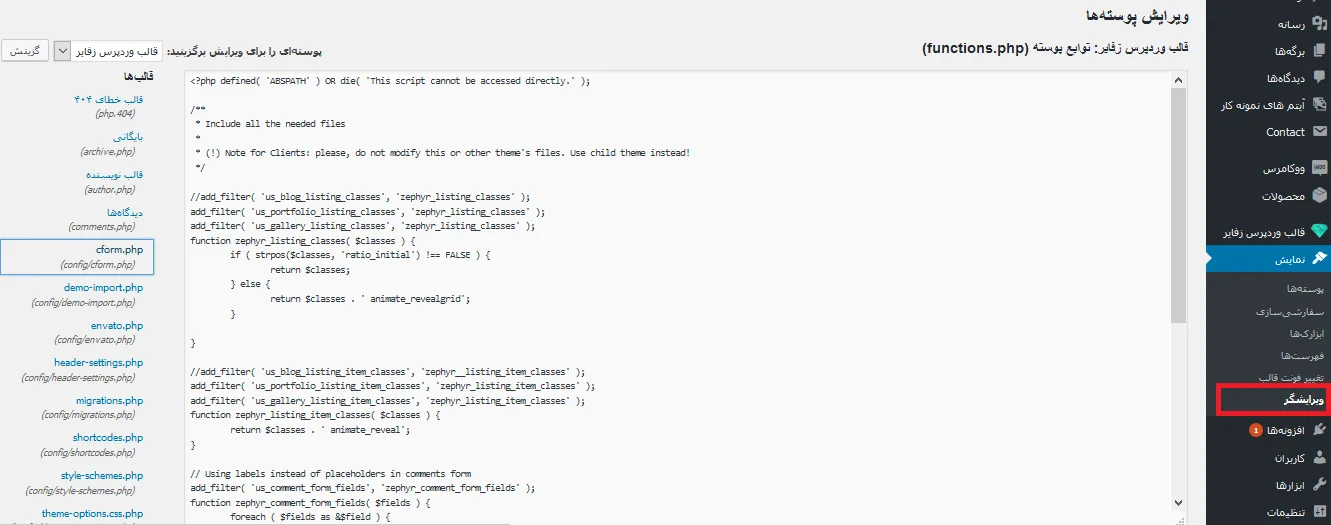
Task: Click the media (رسانه) menu label
Action: 1291,24
